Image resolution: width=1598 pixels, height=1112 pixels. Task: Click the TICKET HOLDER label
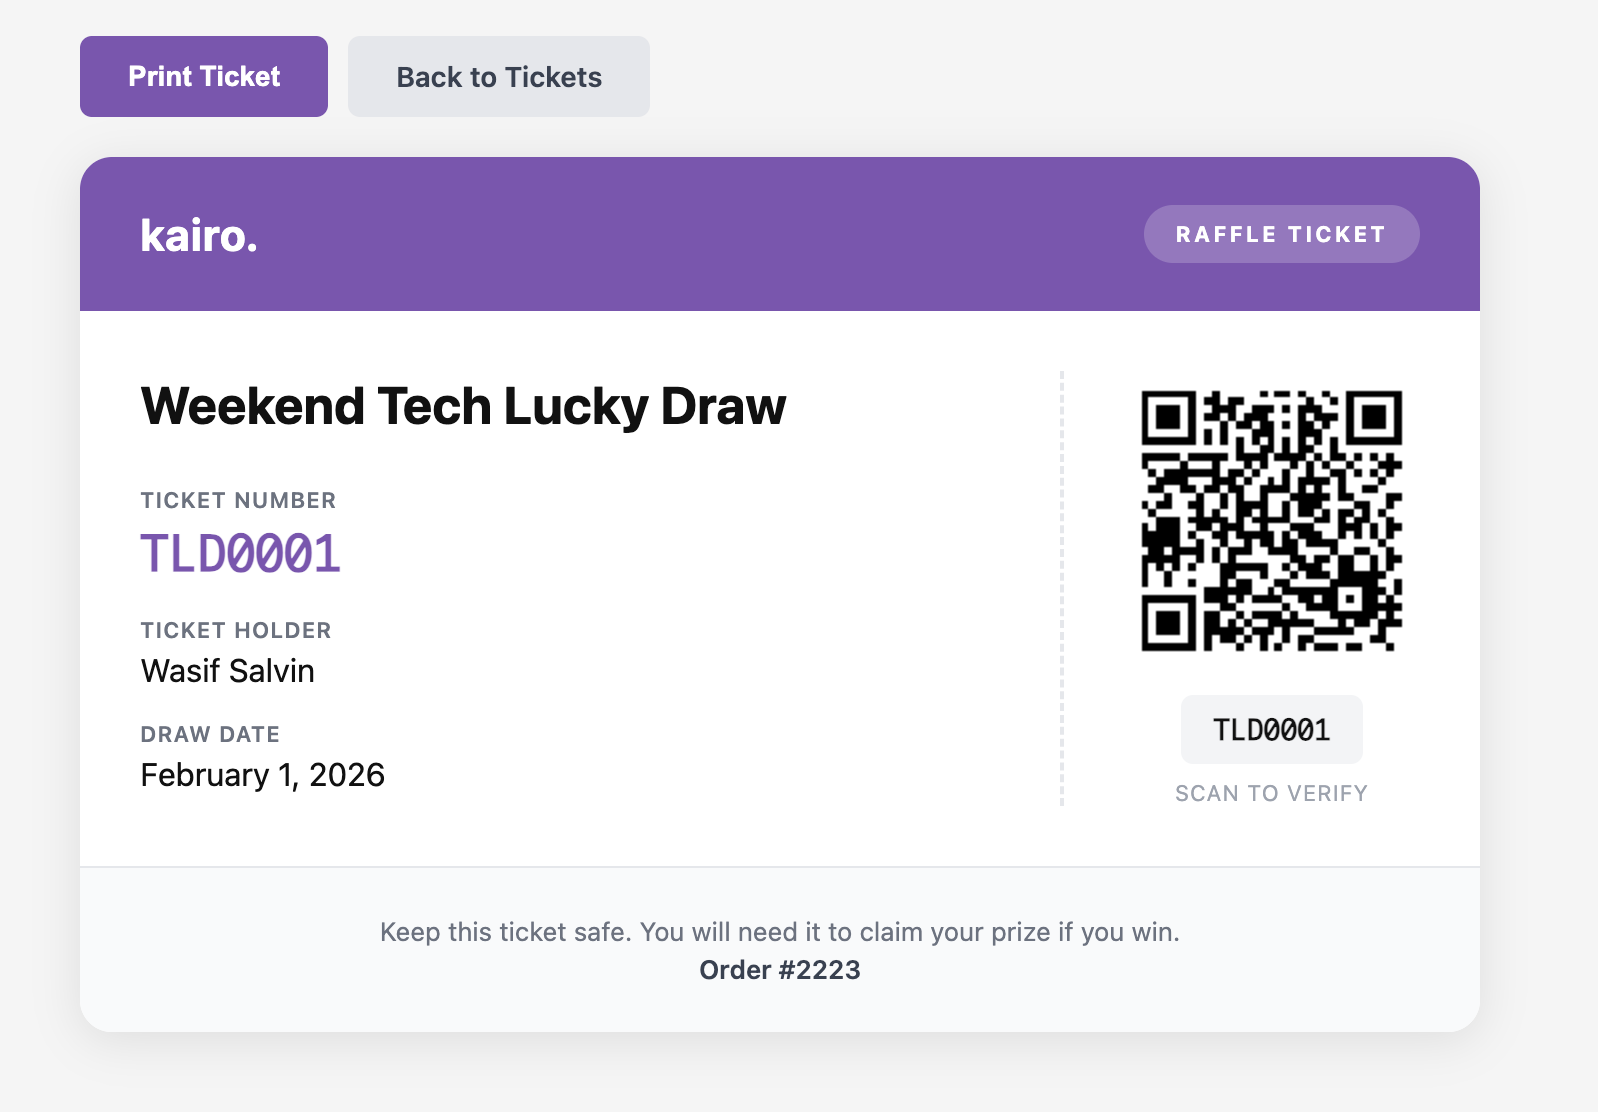pyautogui.click(x=236, y=630)
